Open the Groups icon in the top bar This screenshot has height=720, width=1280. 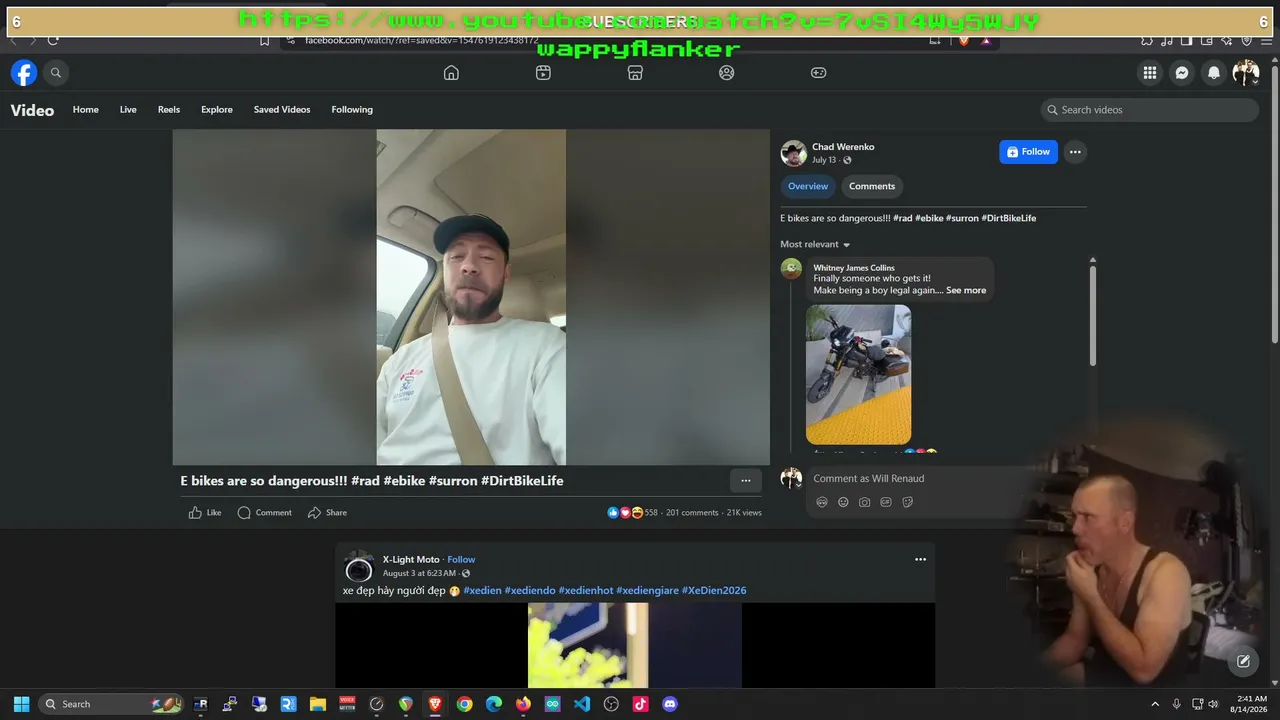click(727, 73)
